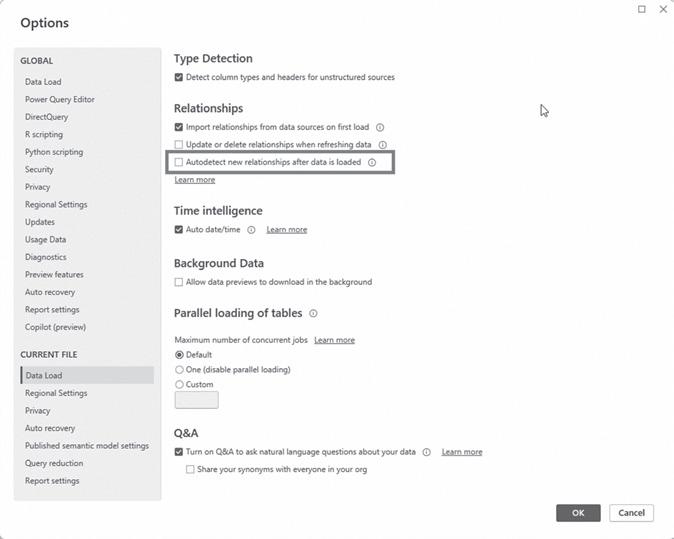
Task: Choose the Custom parallel loading radio button
Action: click(180, 384)
